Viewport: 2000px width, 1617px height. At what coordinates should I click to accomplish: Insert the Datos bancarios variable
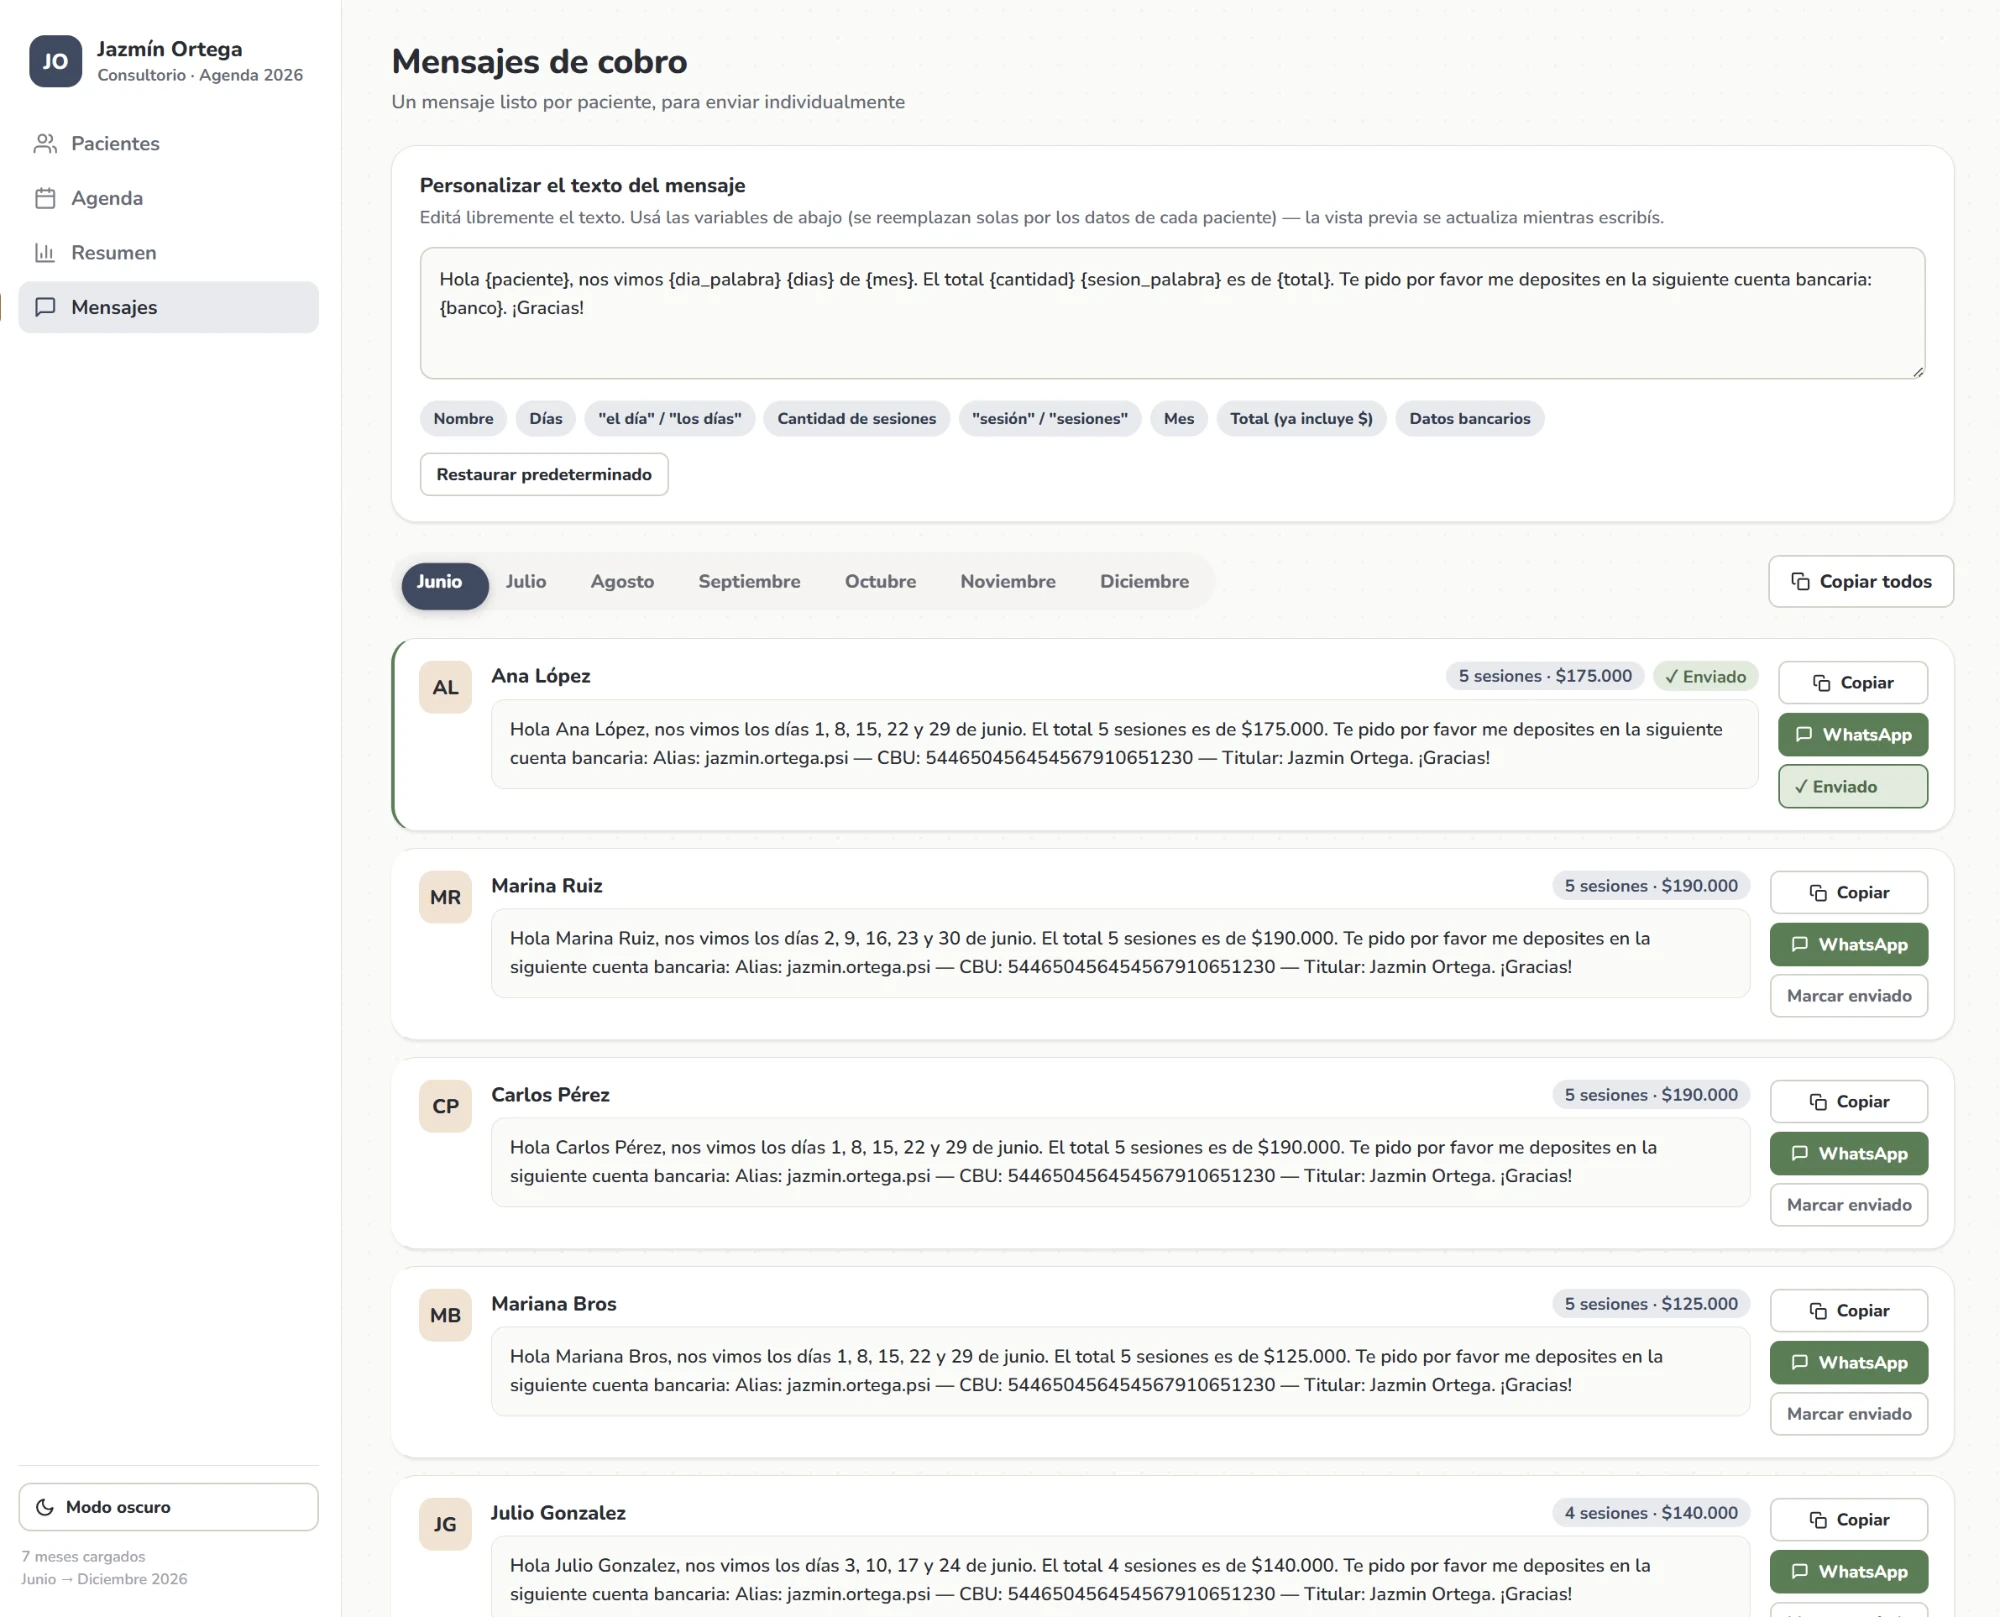pyautogui.click(x=1470, y=418)
